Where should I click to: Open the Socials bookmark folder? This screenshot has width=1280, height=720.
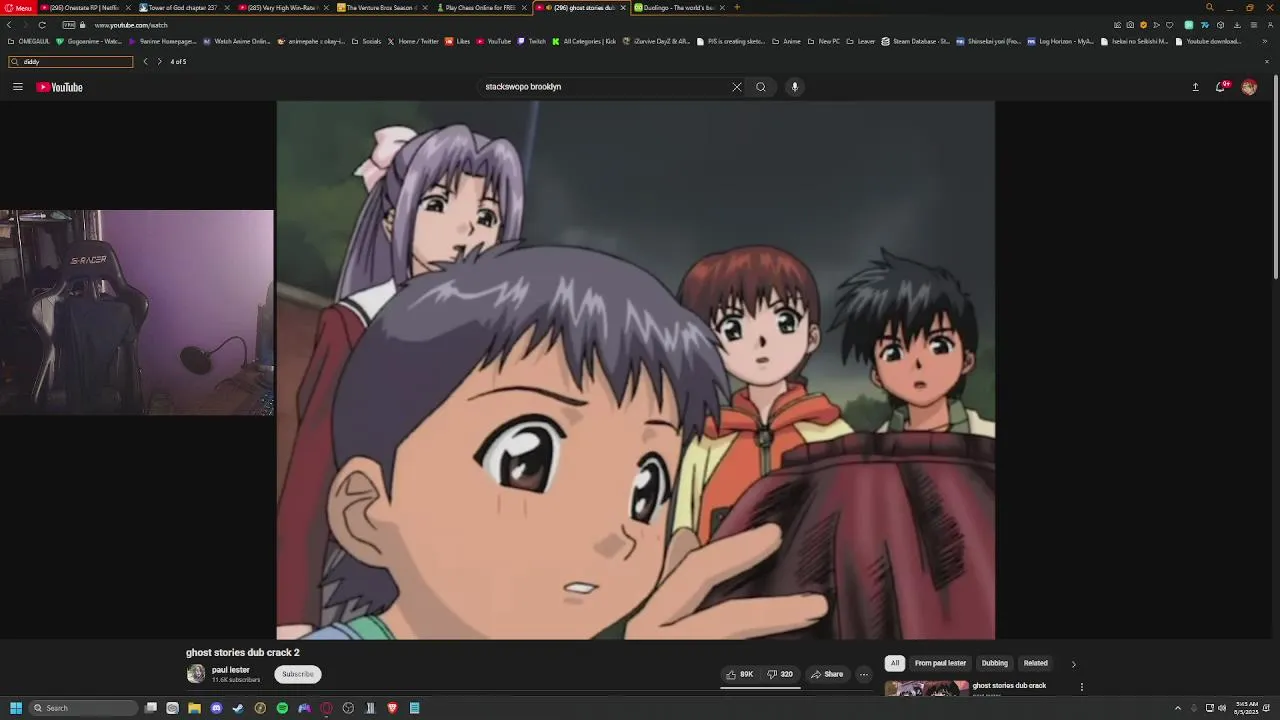pos(366,42)
